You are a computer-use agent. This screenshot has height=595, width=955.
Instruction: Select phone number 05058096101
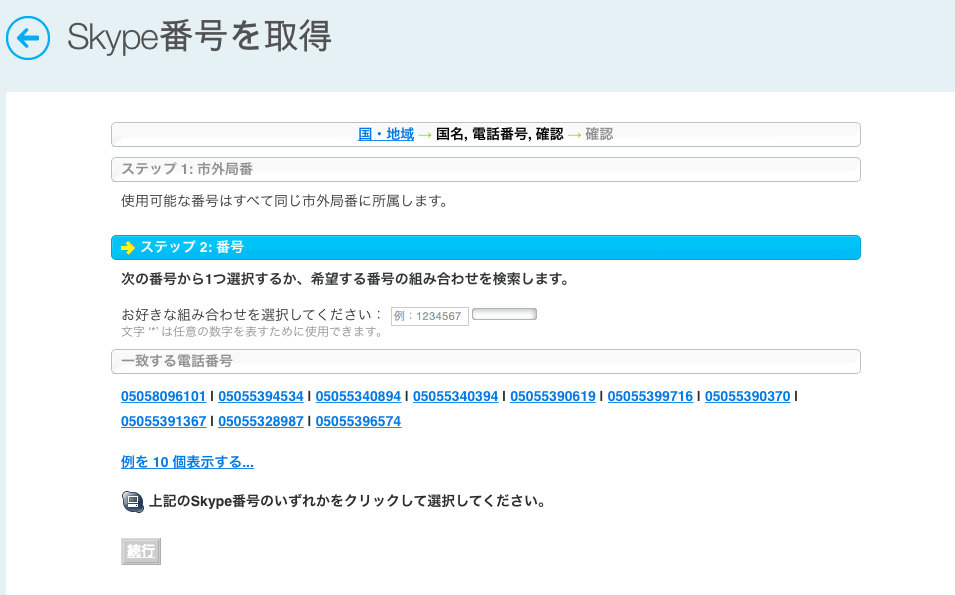163,396
